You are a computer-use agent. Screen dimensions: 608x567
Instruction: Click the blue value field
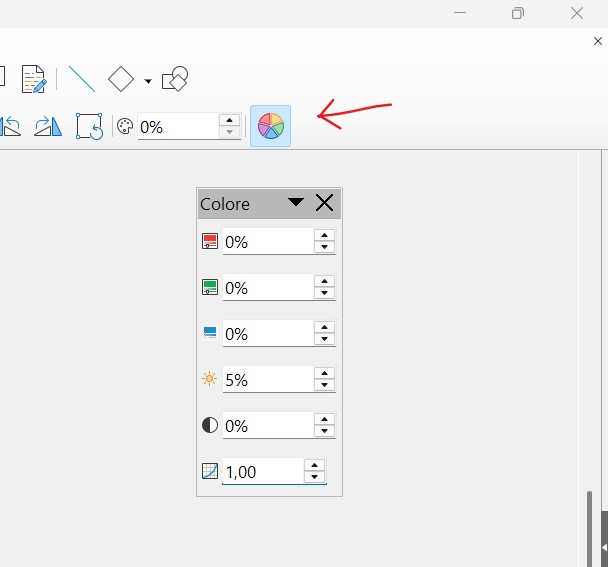click(x=268, y=333)
